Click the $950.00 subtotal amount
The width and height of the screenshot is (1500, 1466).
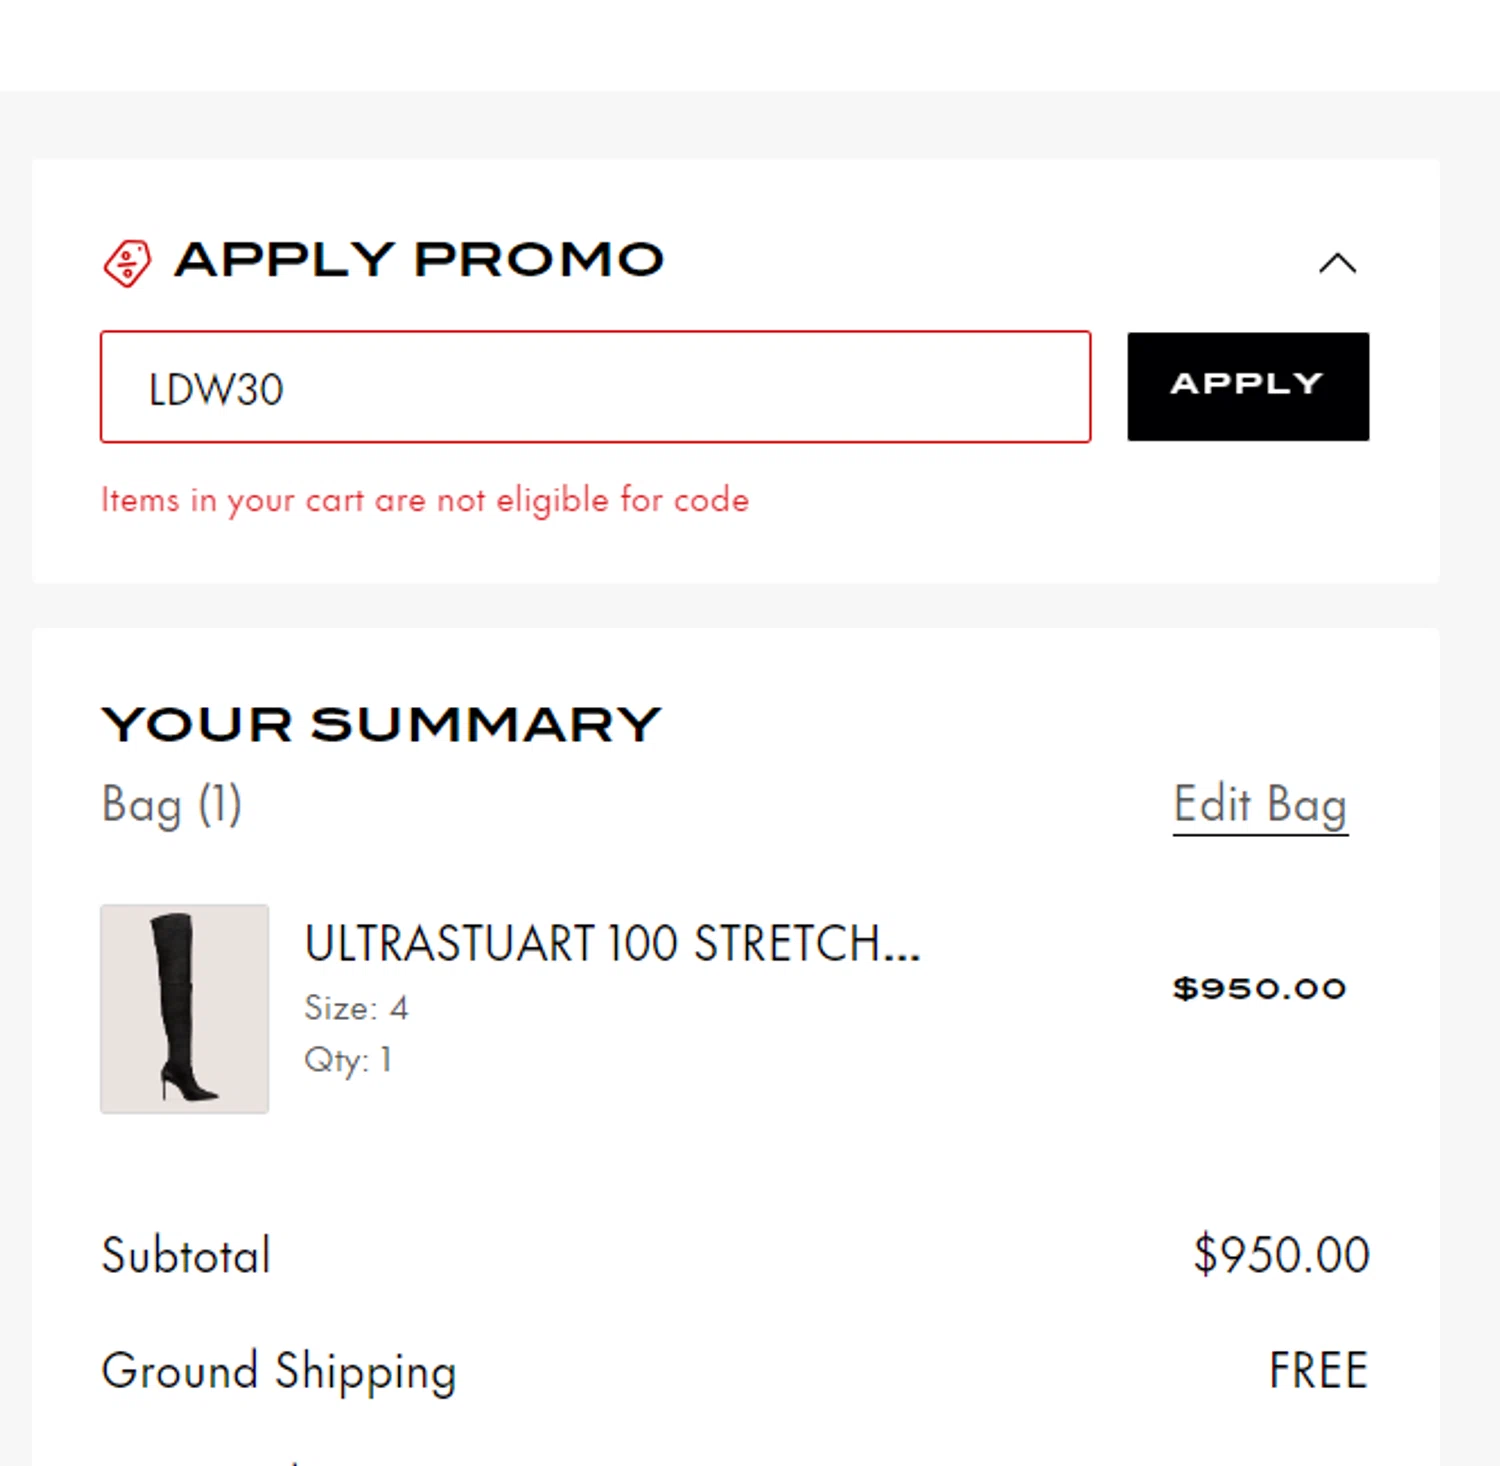[1281, 1255]
